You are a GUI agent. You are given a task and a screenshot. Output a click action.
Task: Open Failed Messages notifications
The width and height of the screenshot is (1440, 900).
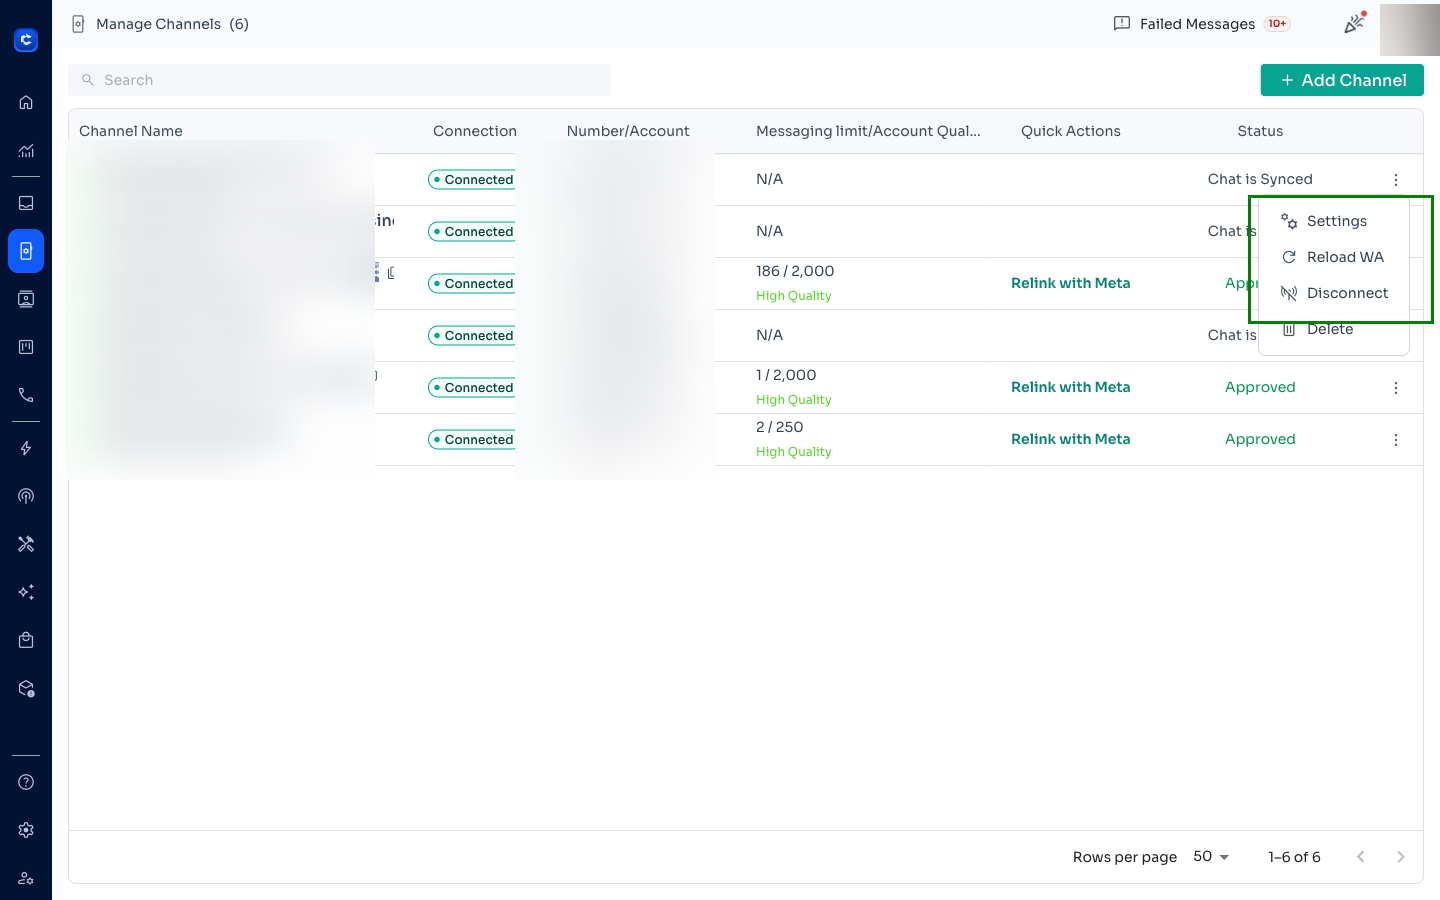tap(1202, 24)
